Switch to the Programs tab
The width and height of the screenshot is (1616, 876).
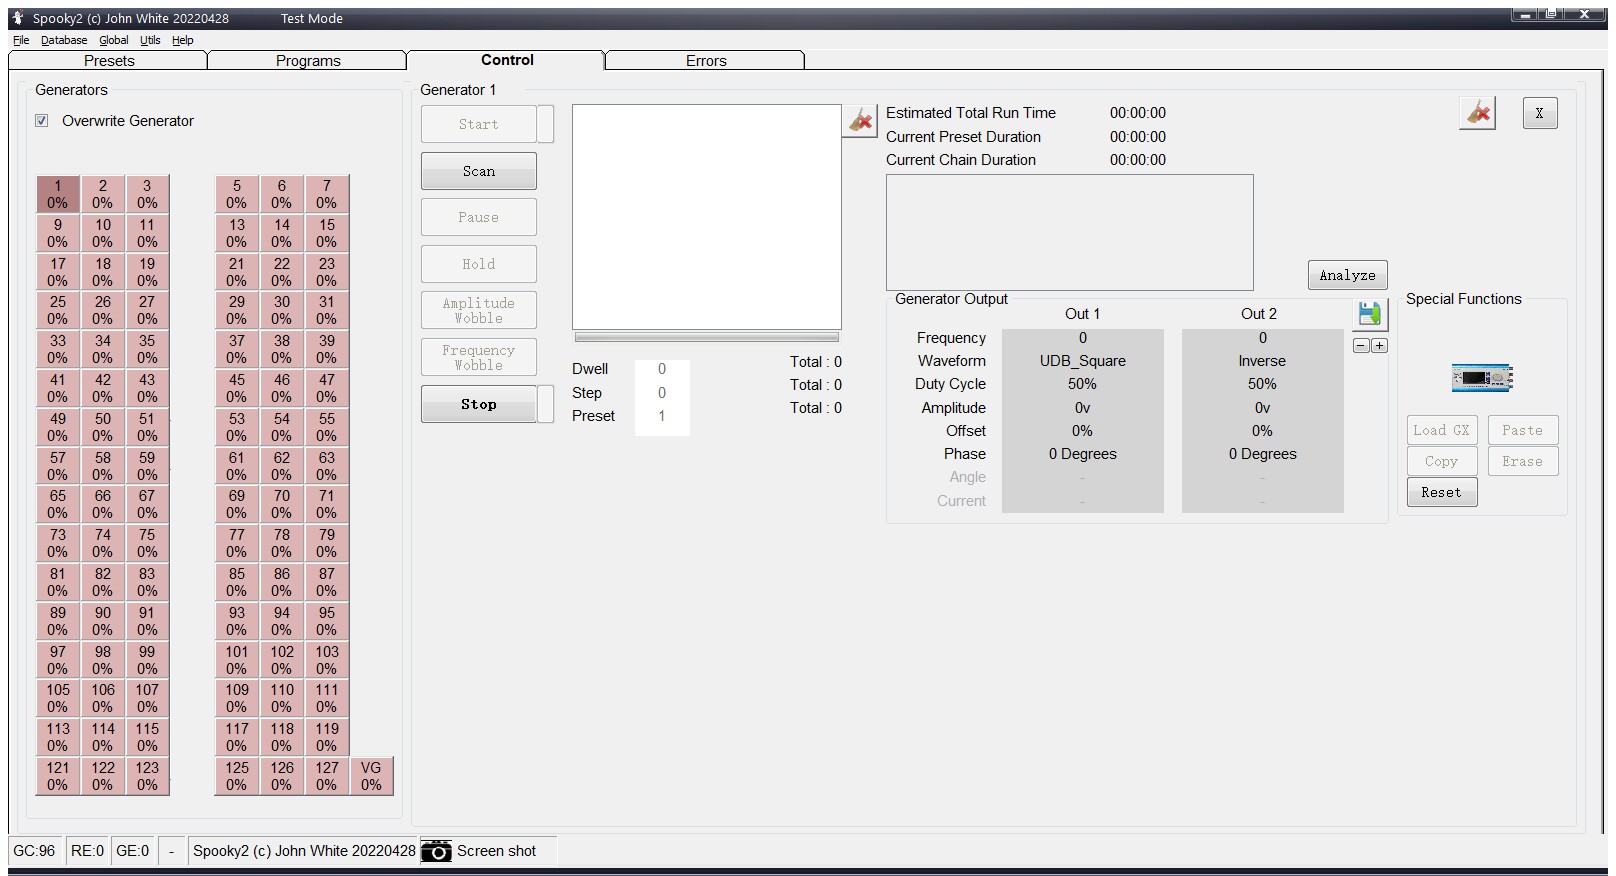click(308, 61)
